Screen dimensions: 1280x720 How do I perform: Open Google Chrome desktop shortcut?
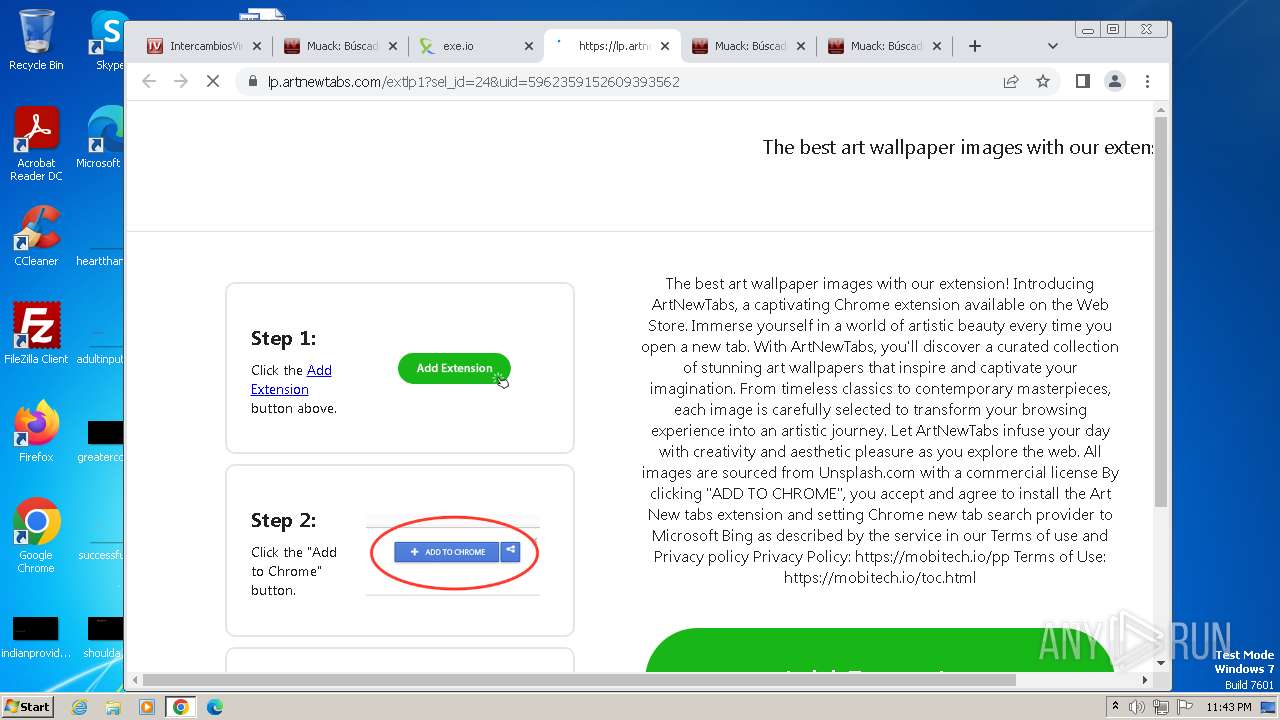36,536
